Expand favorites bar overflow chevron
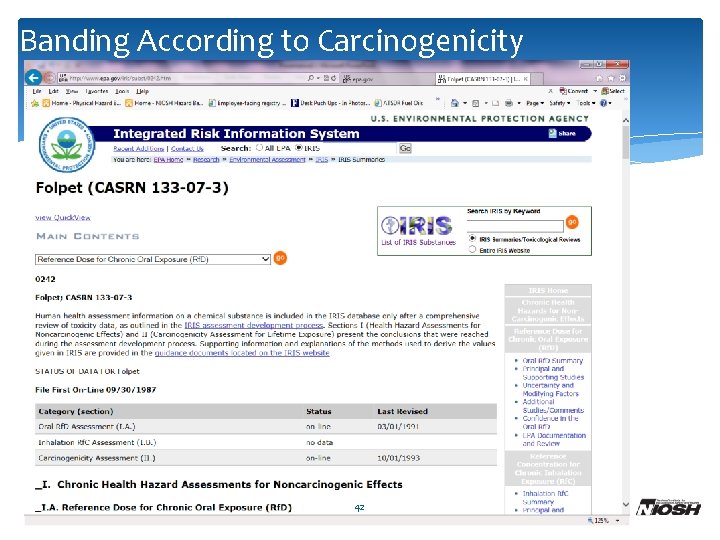 (x=437, y=99)
